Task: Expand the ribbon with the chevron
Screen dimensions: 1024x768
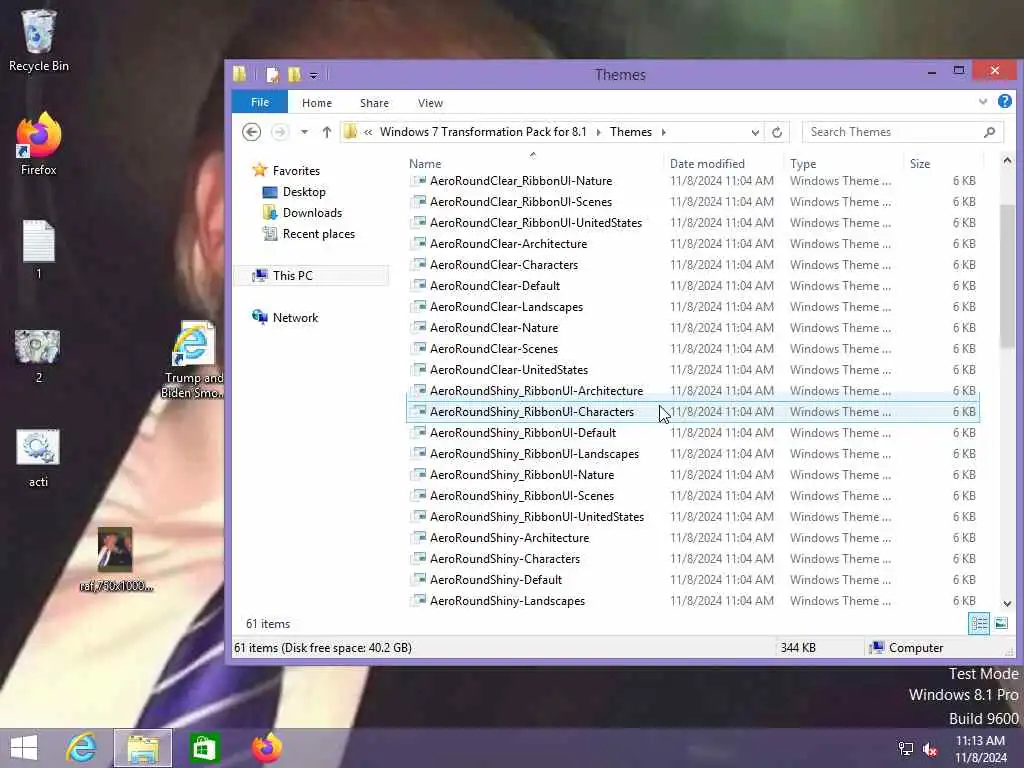Action: [x=983, y=102]
